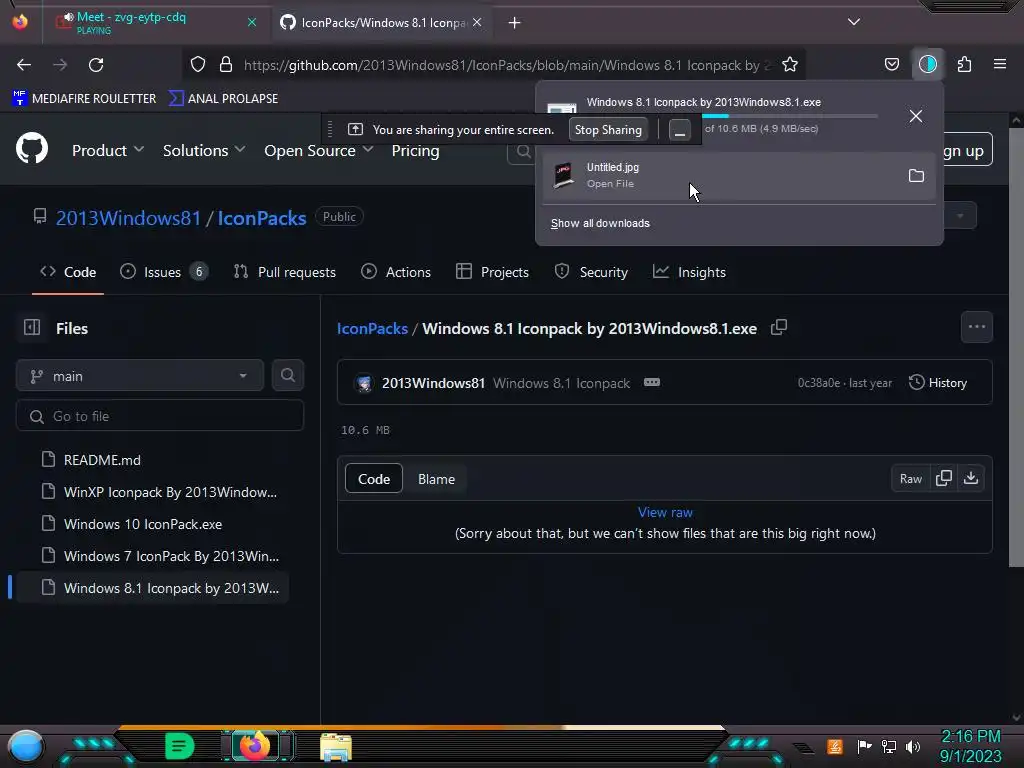Viewport: 1024px width, 768px height.
Task: Open file History
Action: click(x=938, y=383)
